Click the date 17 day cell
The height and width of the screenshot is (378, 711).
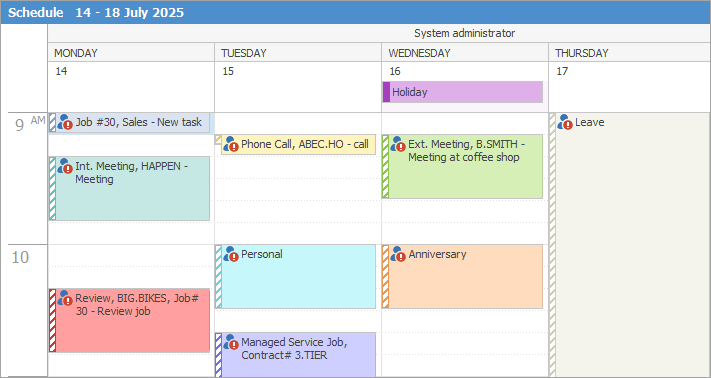[629, 87]
